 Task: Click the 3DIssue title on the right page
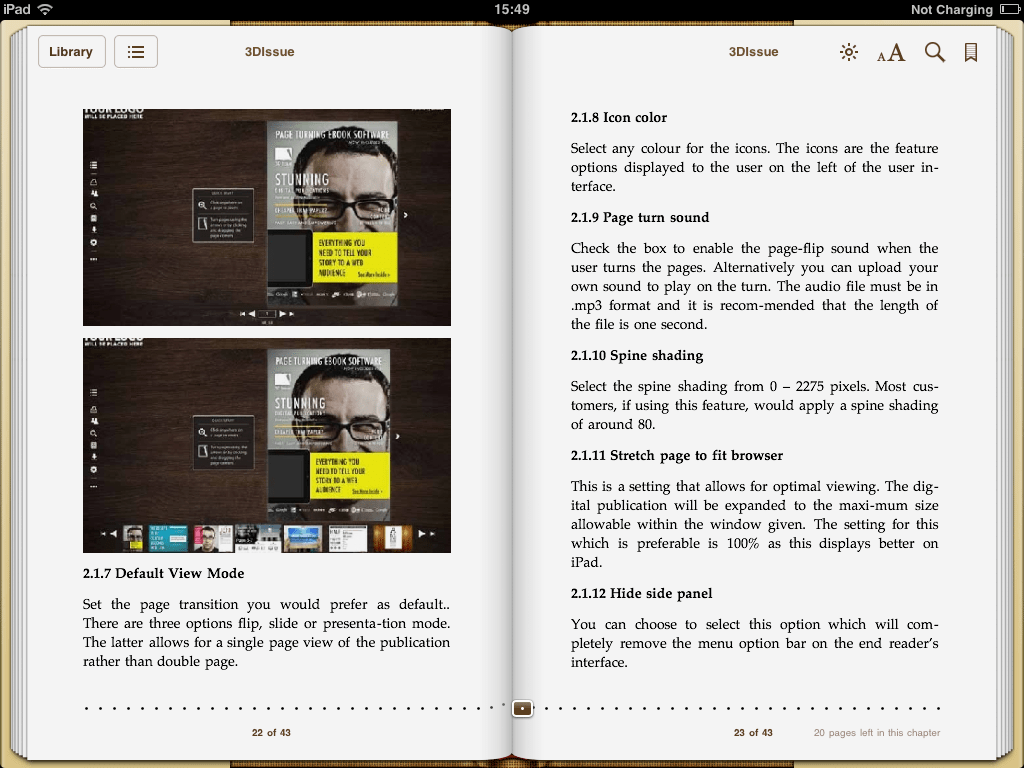(753, 51)
